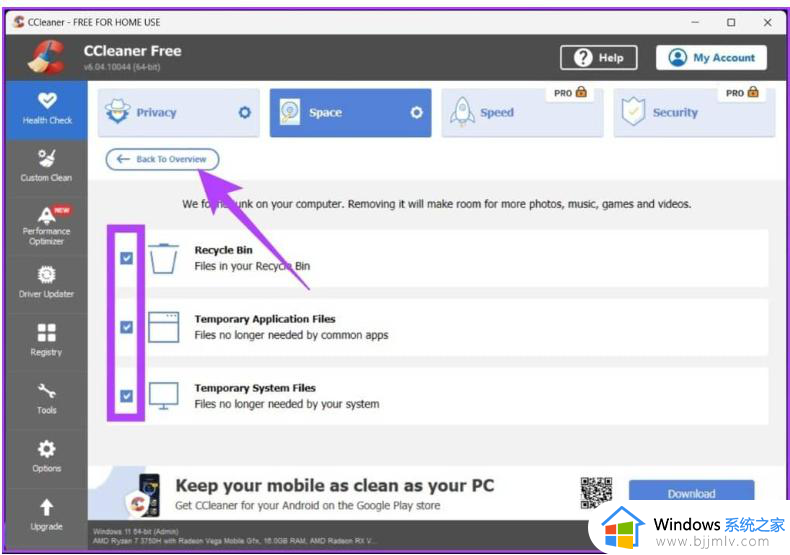Open Upgrade in sidebar

click(47, 515)
